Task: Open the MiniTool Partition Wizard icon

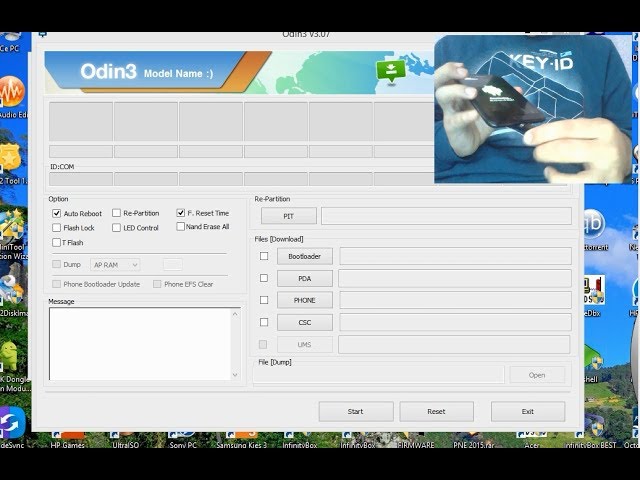Action: pos(11,225)
